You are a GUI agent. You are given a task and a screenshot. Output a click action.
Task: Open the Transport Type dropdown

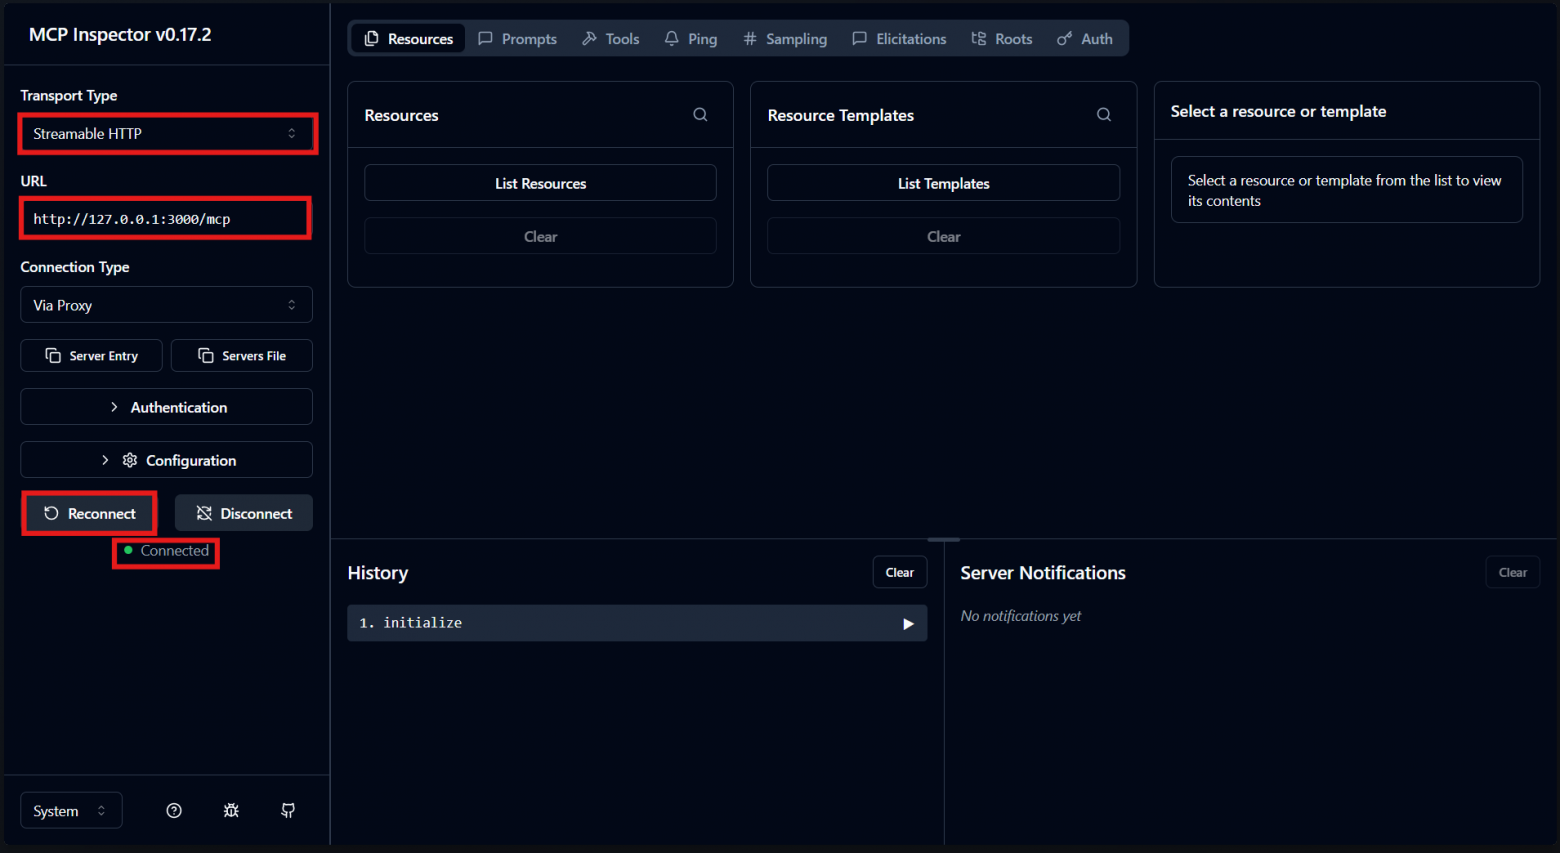click(x=166, y=134)
